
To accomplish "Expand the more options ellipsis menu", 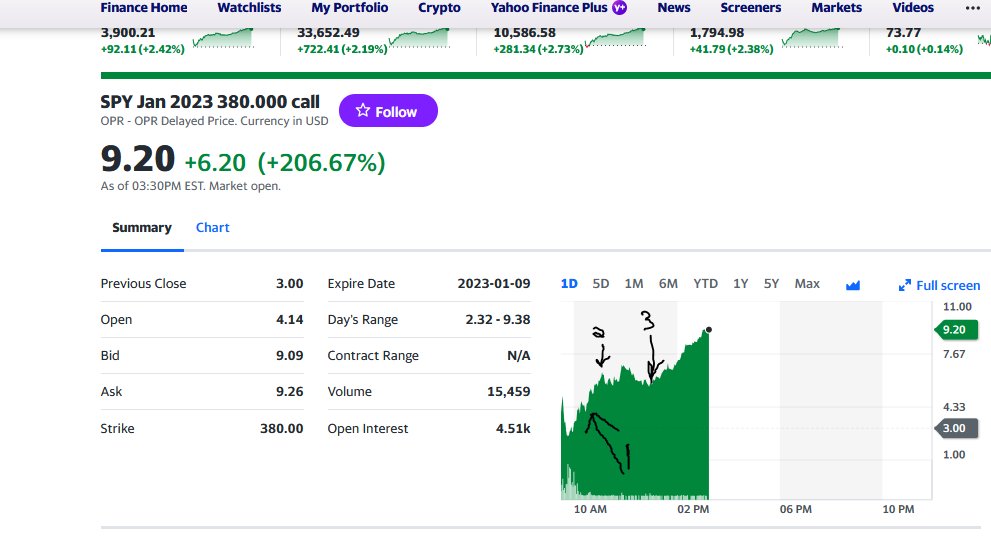I will pyautogui.click(x=973, y=8).
